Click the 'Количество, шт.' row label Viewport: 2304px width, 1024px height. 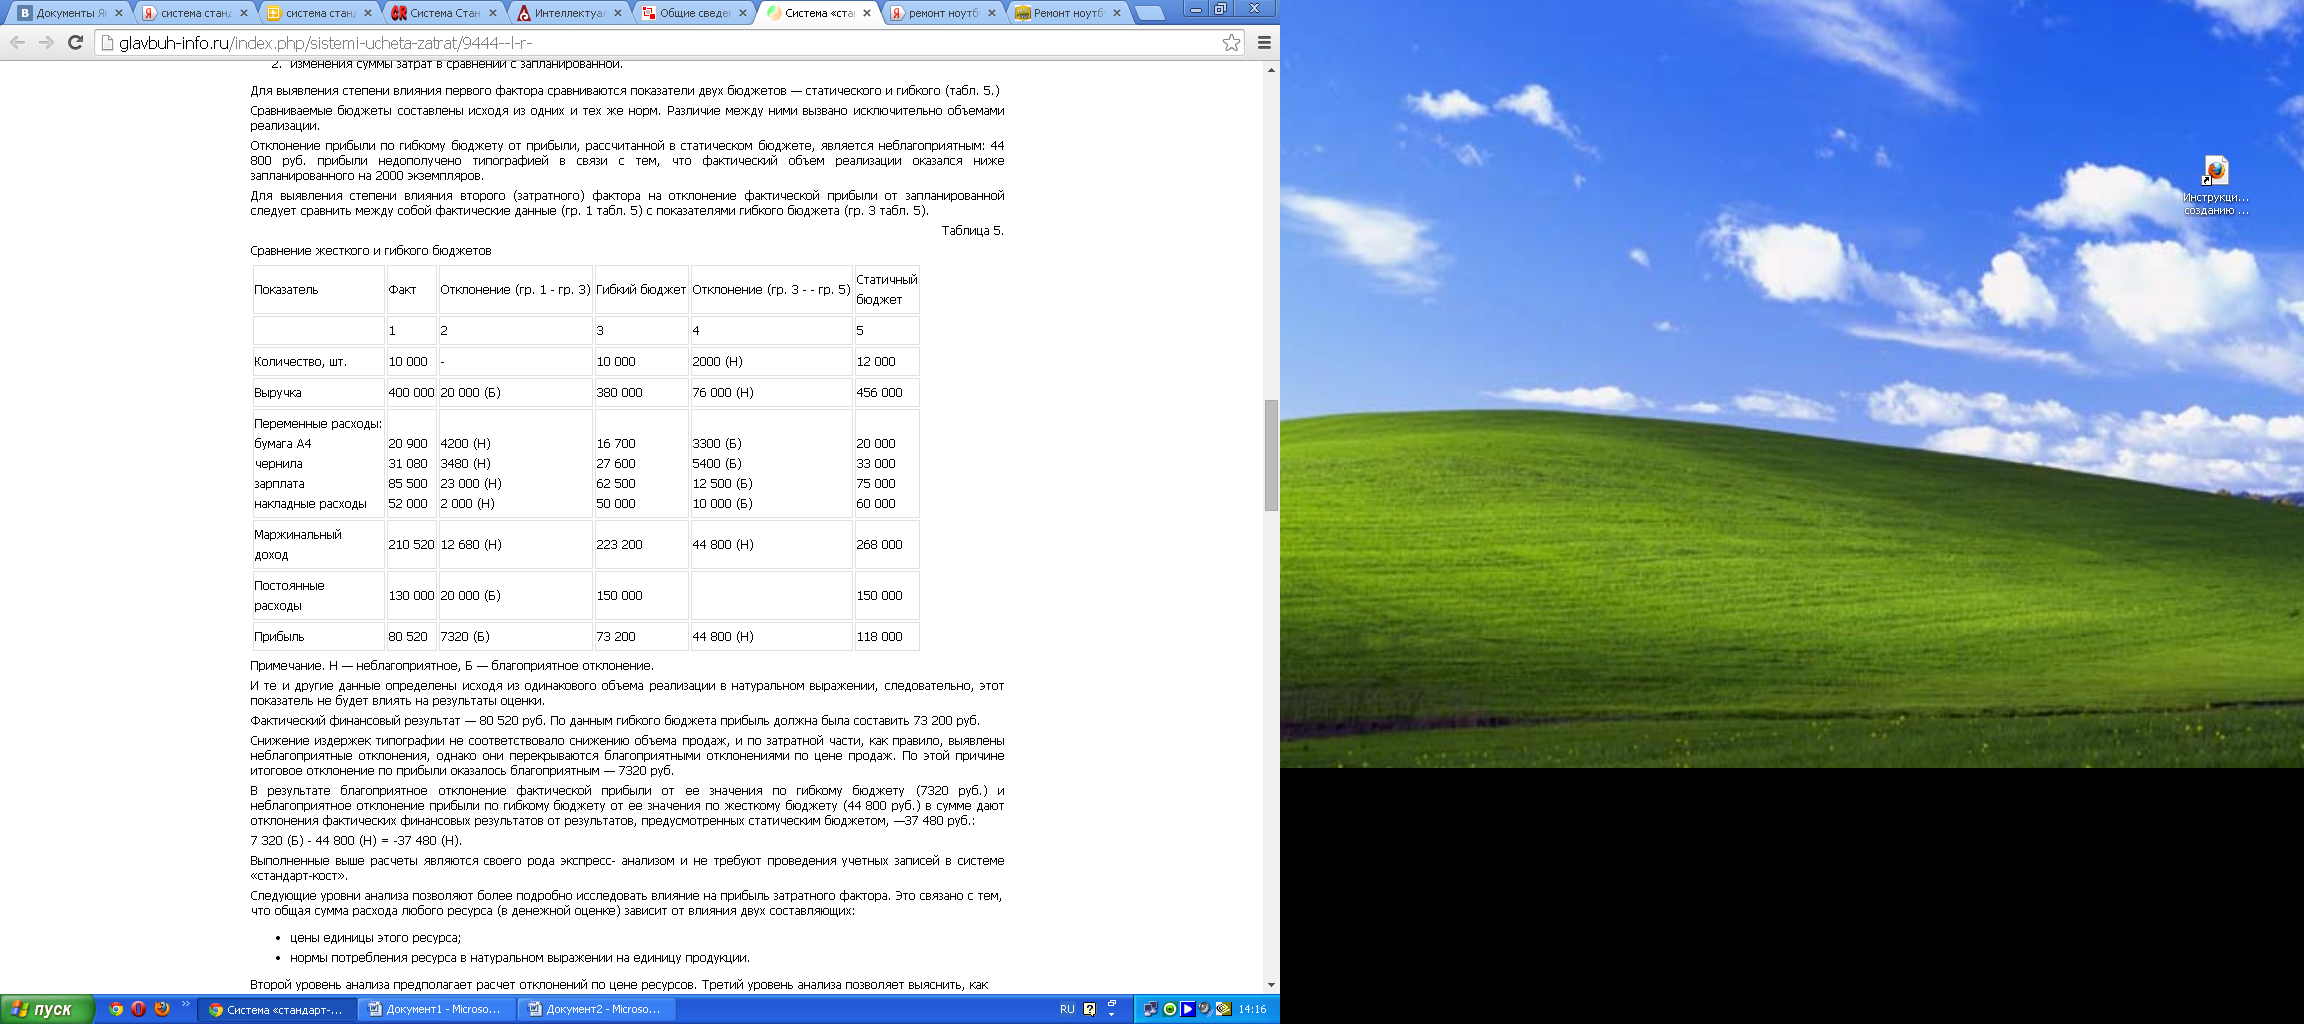point(318,362)
